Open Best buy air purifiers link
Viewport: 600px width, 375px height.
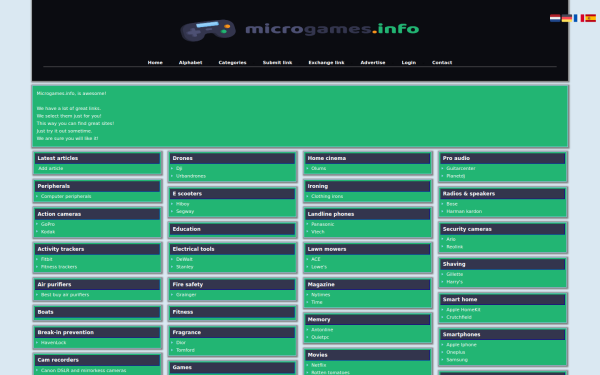(x=65, y=295)
